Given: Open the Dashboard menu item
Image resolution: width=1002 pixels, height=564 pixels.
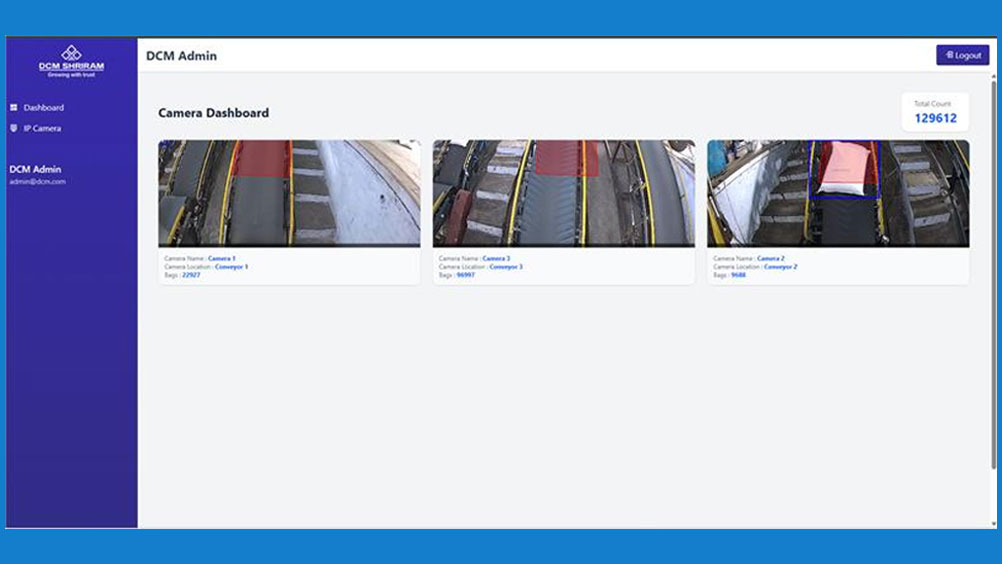Looking at the screenshot, I should pos(43,107).
